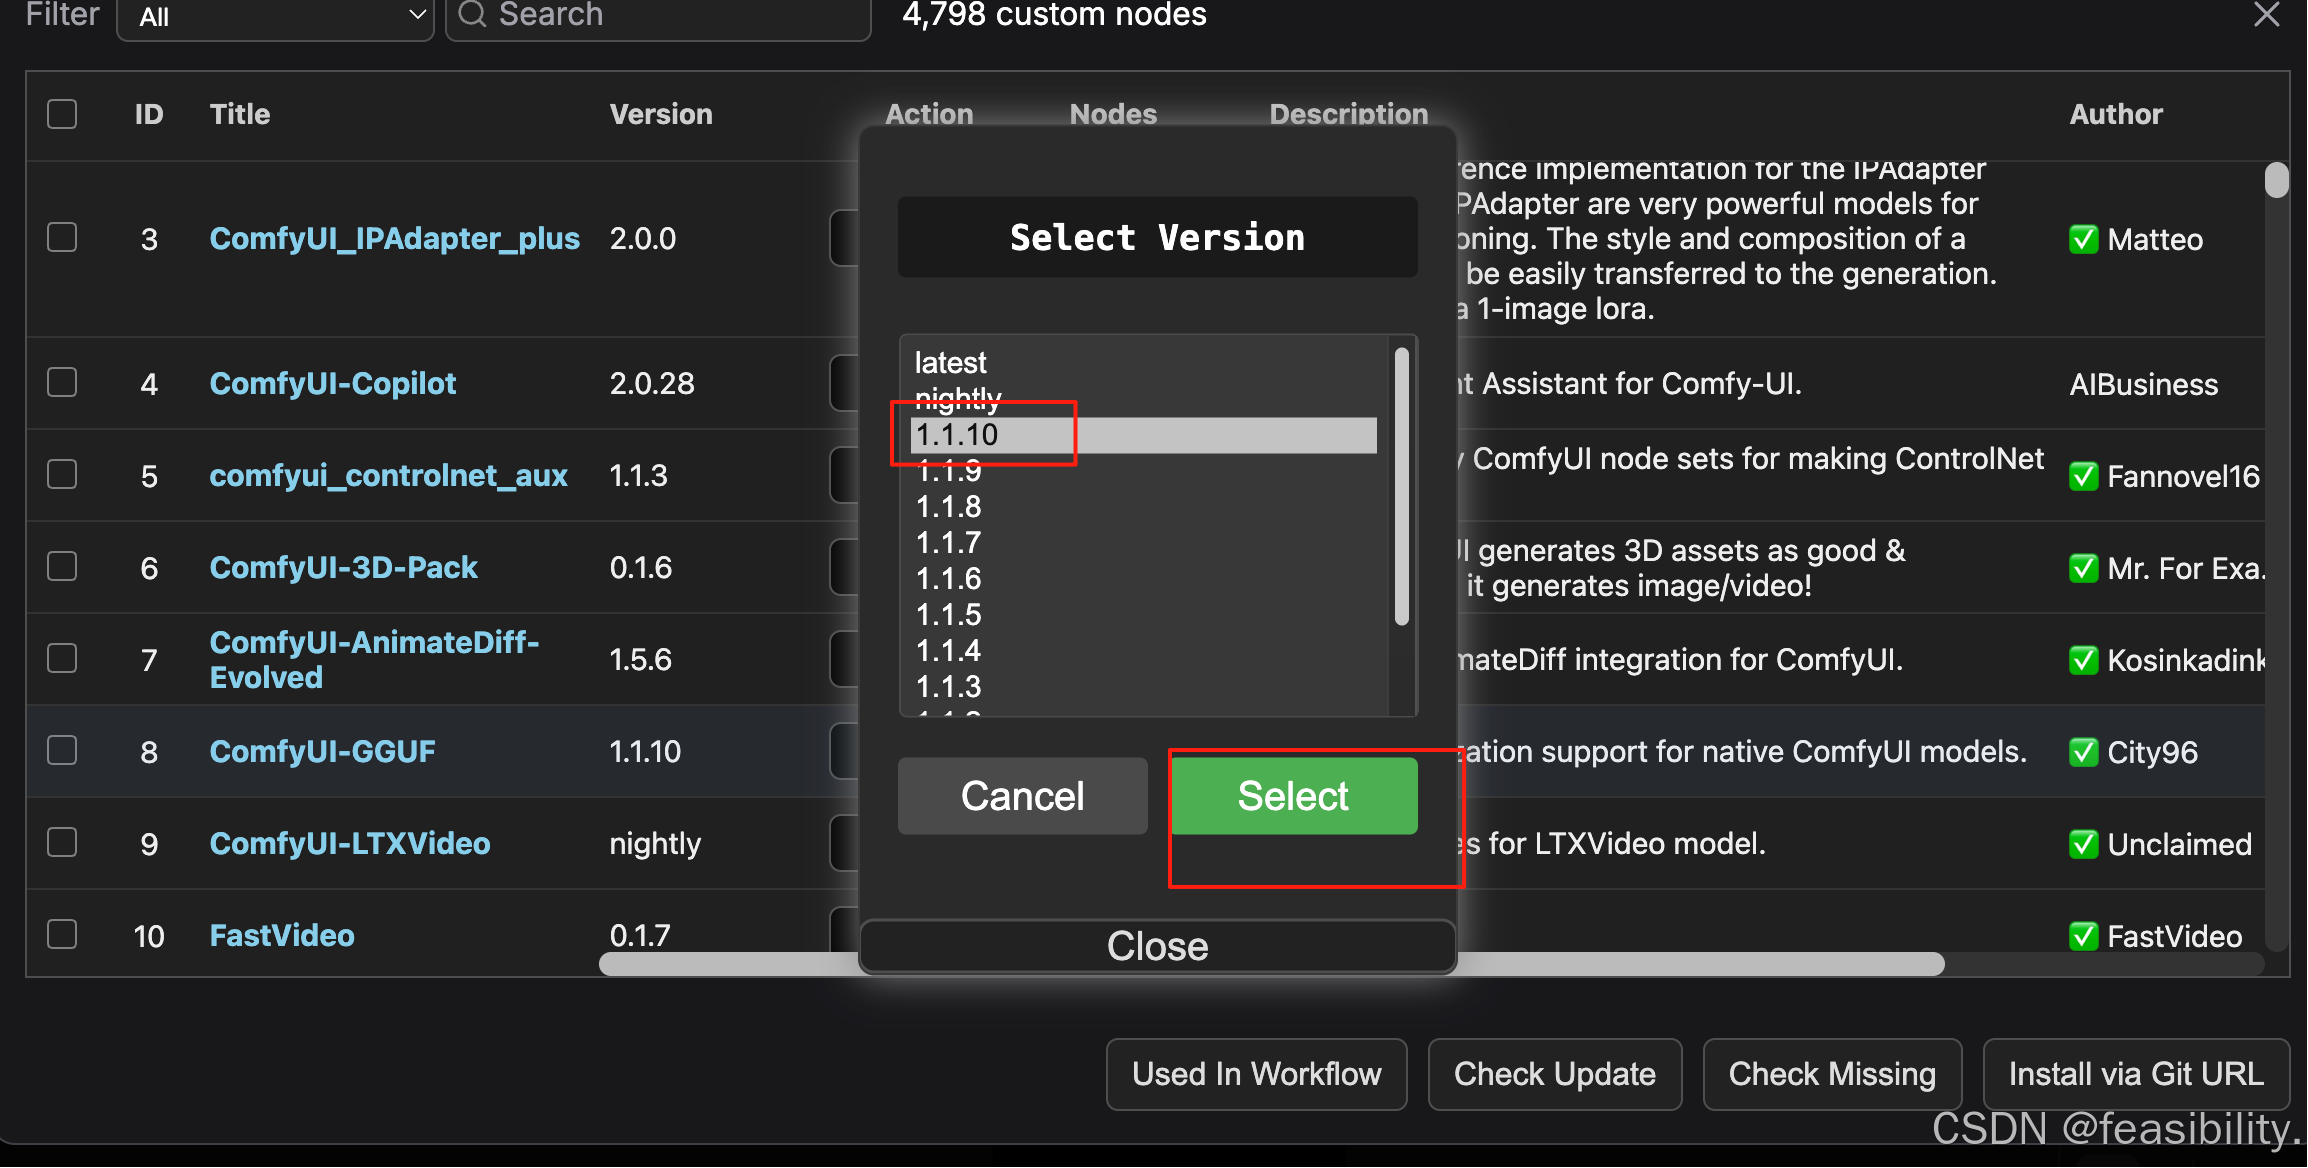
Task: Click the green checkmark next to Unclaimed
Action: click(x=2083, y=844)
